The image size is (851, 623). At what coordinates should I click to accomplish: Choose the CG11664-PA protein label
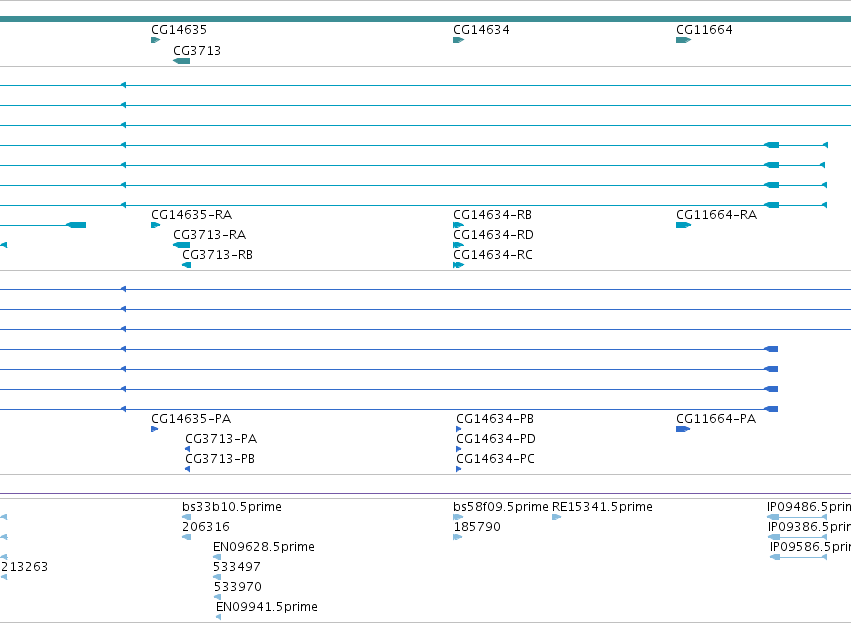point(716,419)
